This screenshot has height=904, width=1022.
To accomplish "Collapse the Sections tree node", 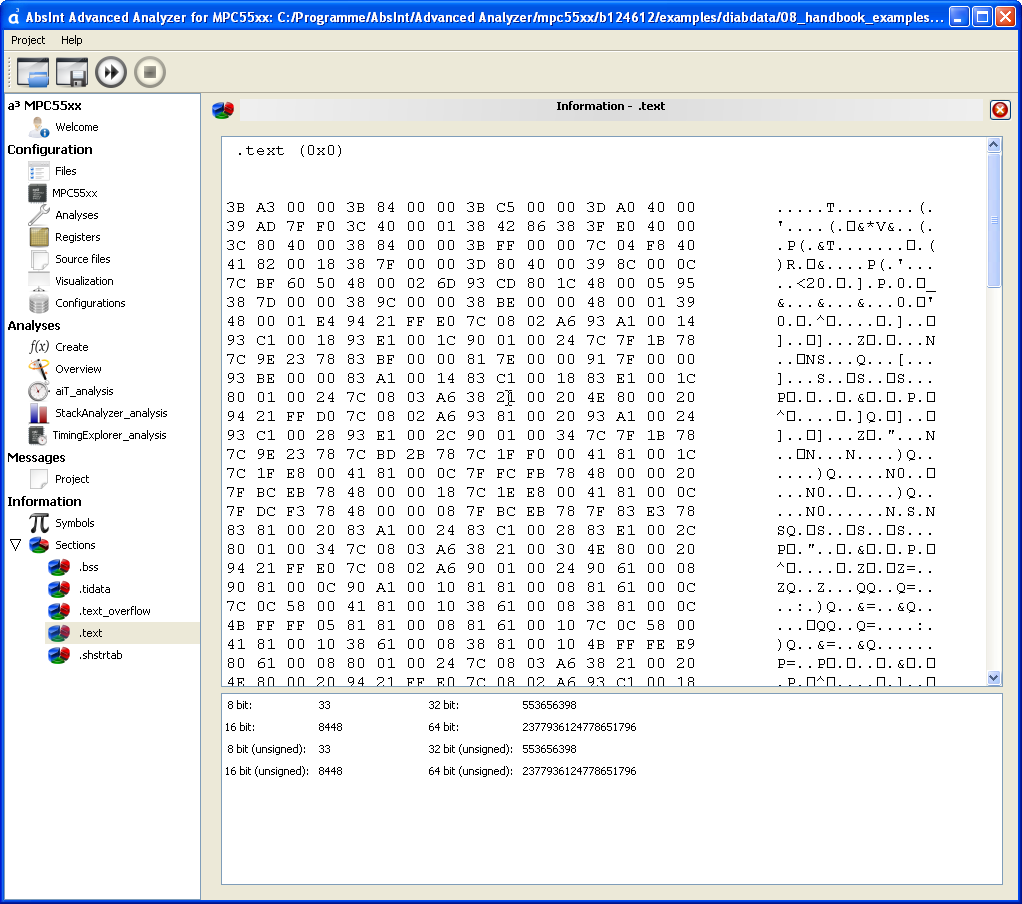I will [16, 545].
